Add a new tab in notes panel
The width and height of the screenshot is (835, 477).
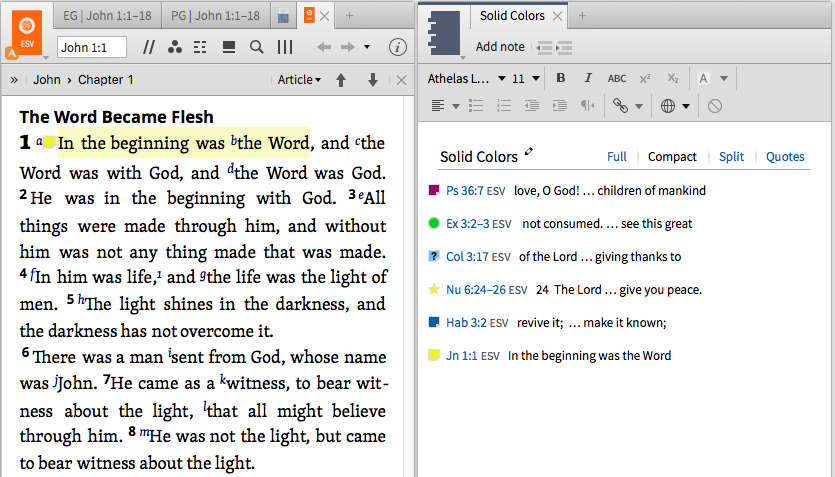click(x=582, y=16)
